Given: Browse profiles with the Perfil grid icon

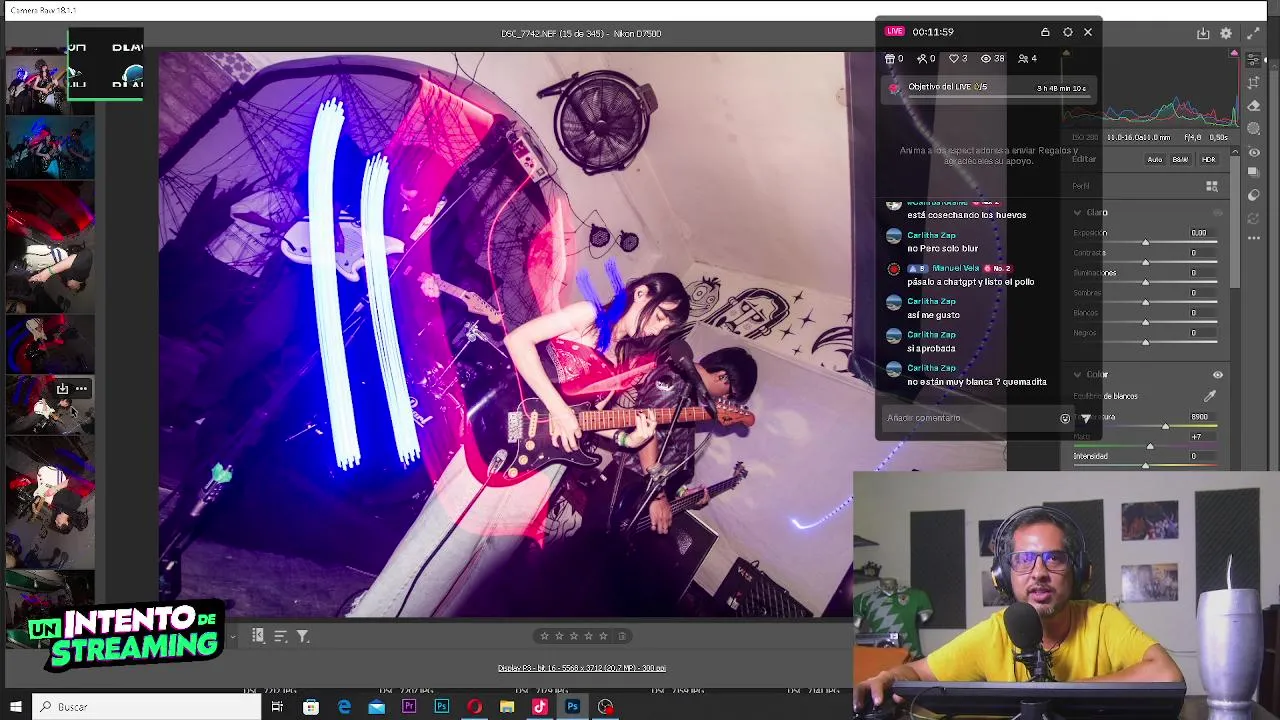Looking at the screenshot, I should (1212, 186).
